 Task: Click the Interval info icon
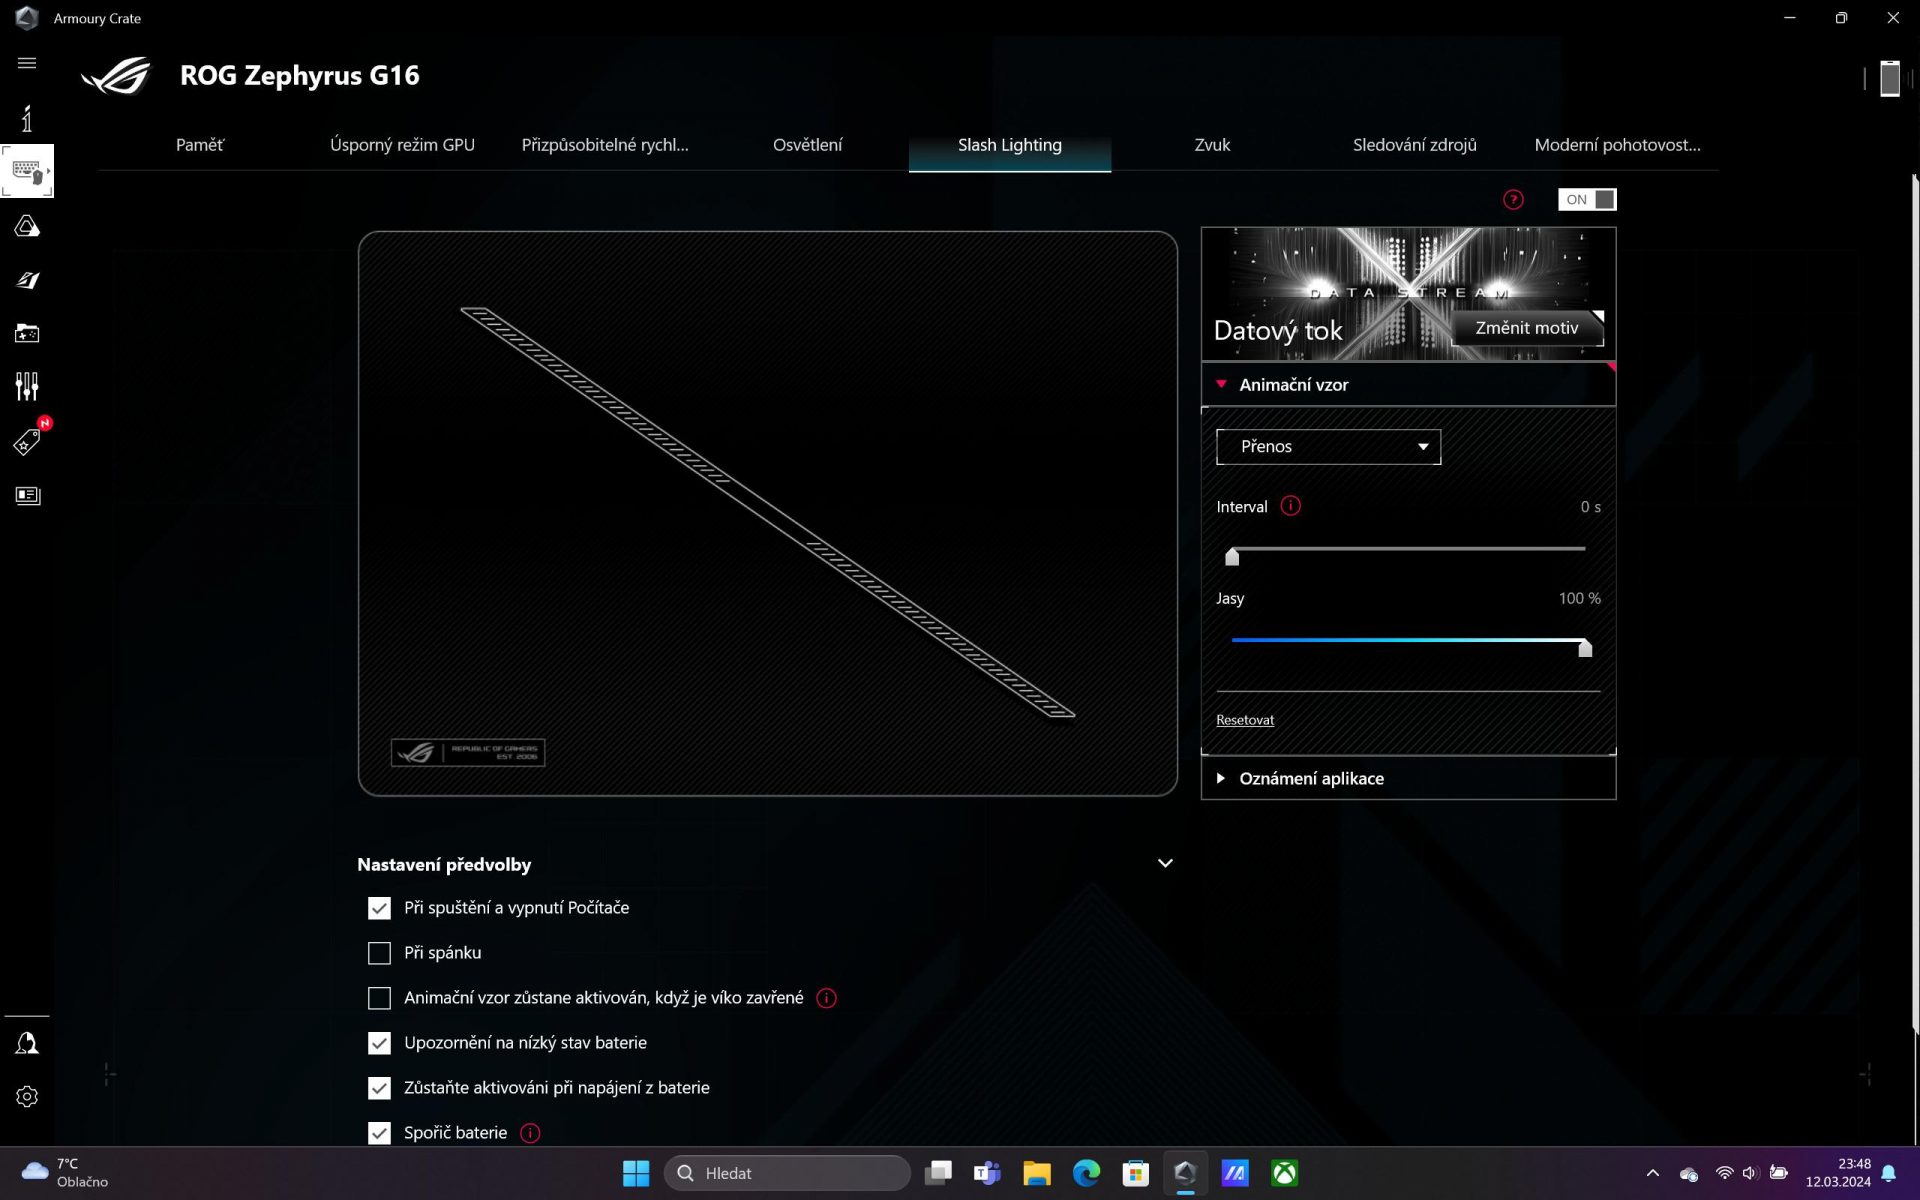coord(1291,506)
